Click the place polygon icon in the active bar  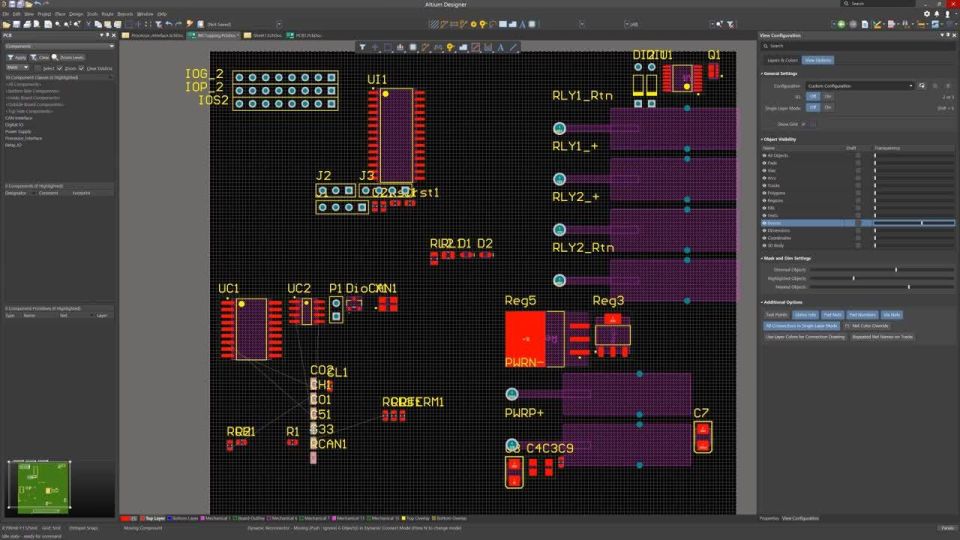[x=463, y=47]
